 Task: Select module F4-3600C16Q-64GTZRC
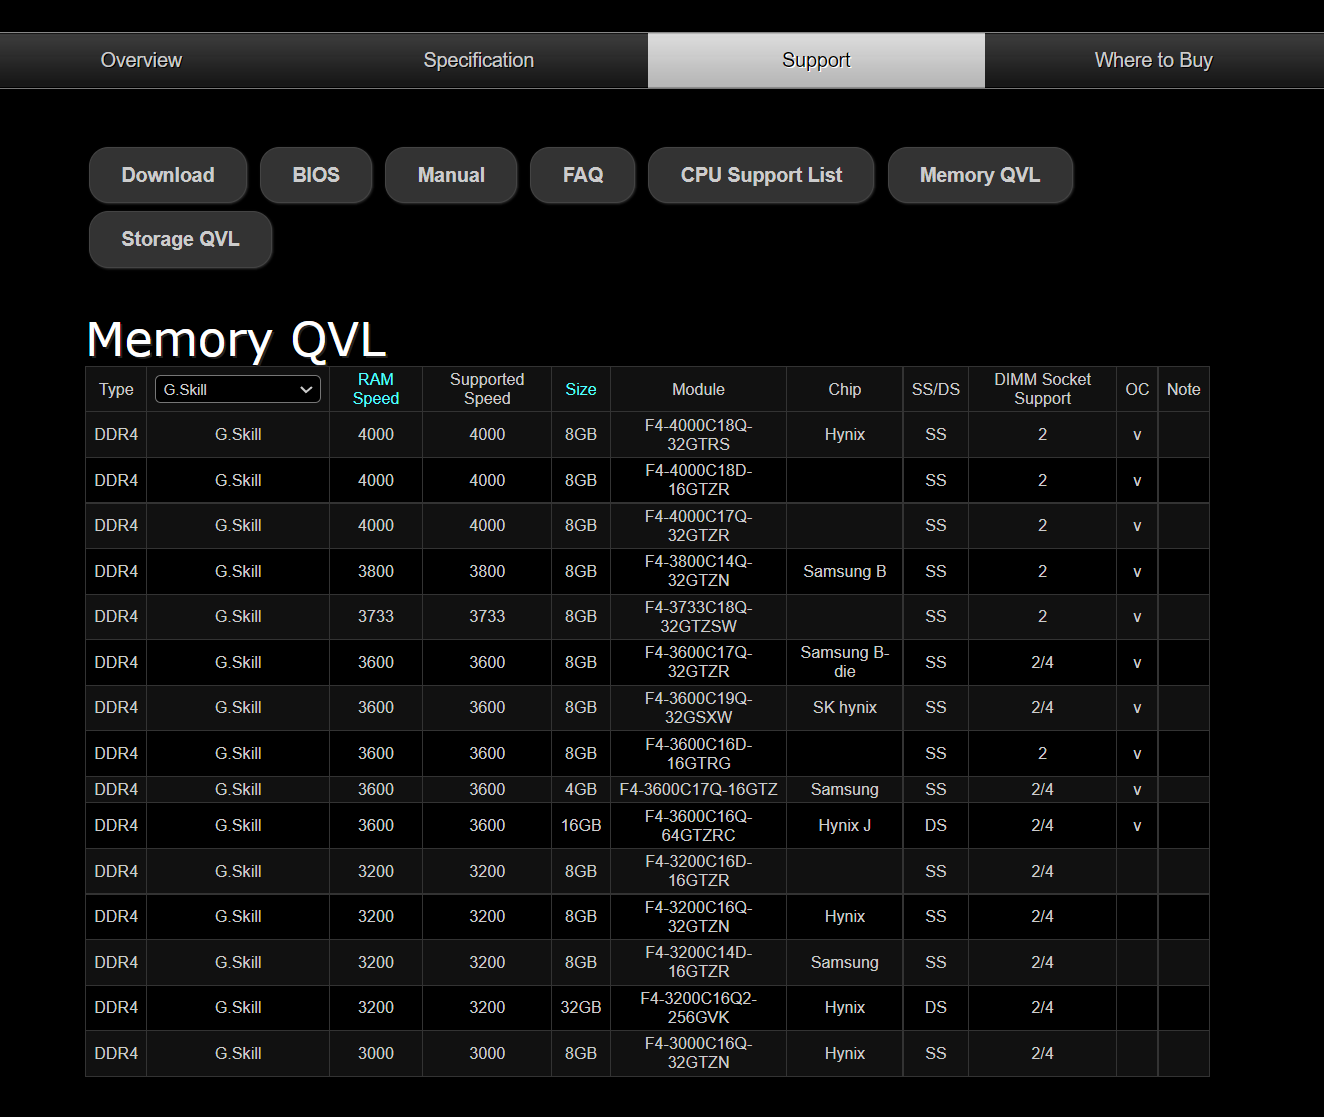click(698, 826)
